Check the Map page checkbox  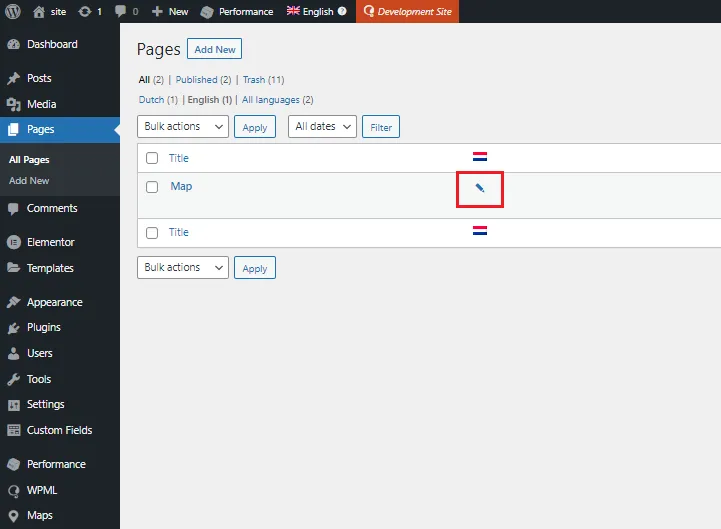coord(152,187)
